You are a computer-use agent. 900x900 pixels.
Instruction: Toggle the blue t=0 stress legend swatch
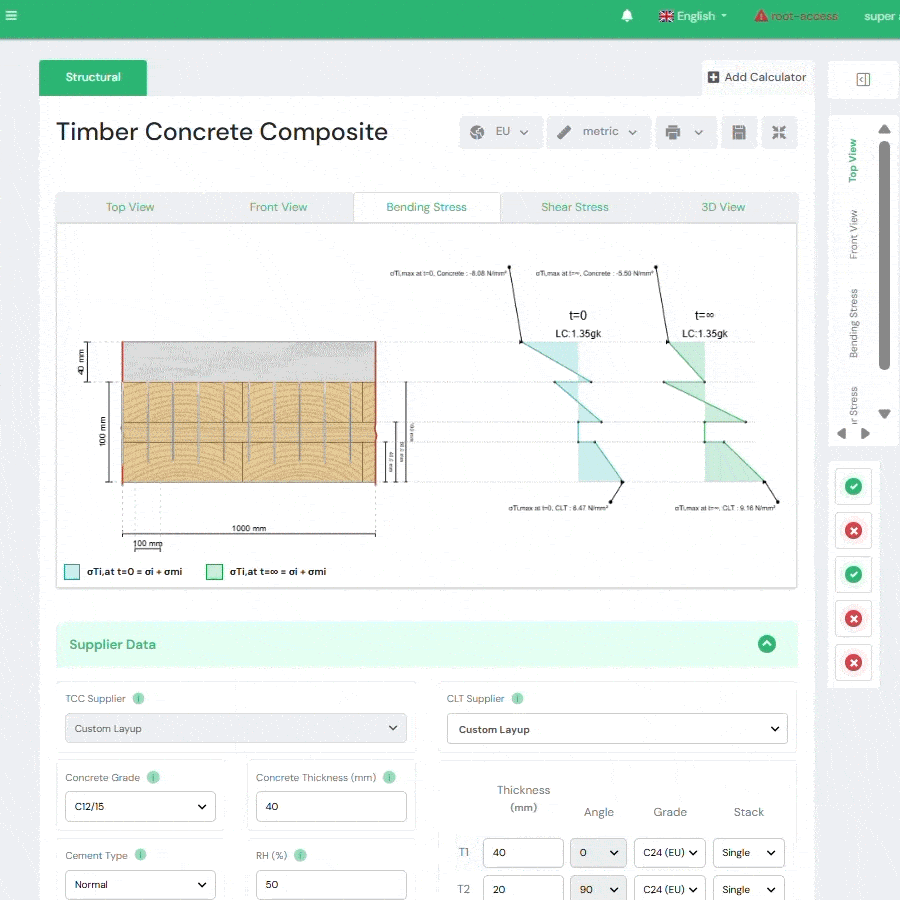tap(72, 572)
